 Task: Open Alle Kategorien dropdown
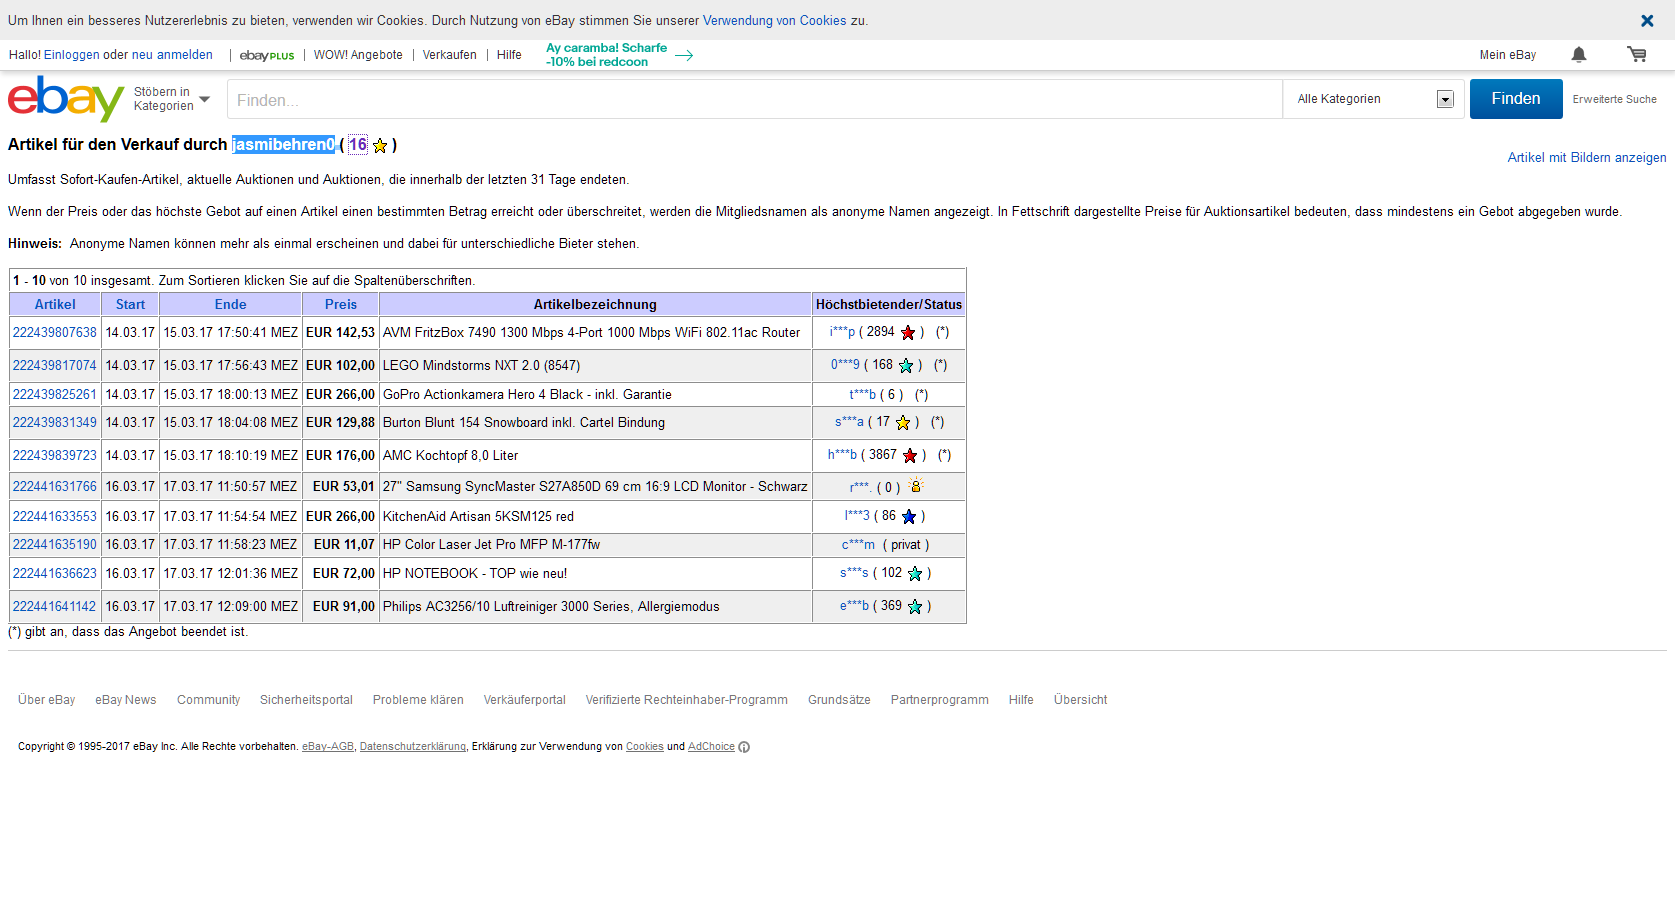1374,99
